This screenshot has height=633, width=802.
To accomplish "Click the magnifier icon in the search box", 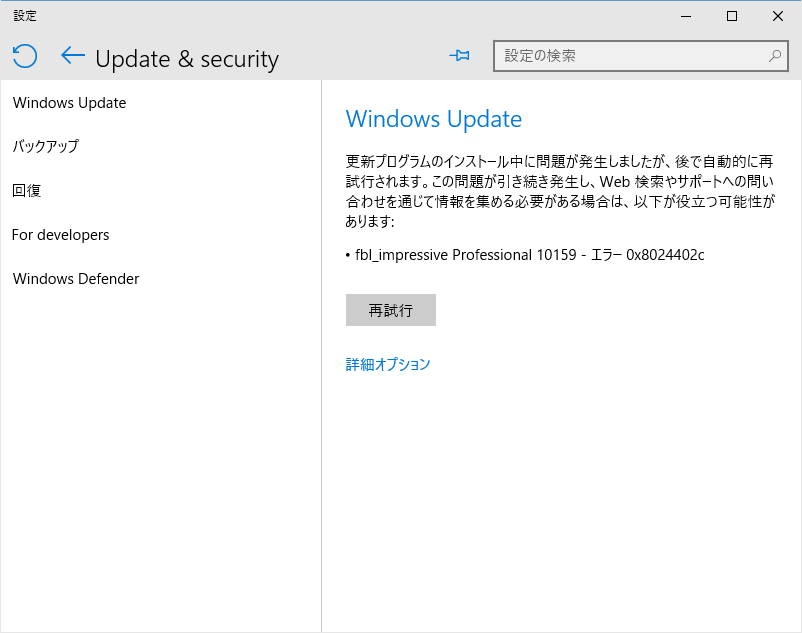I will (775, 56).
